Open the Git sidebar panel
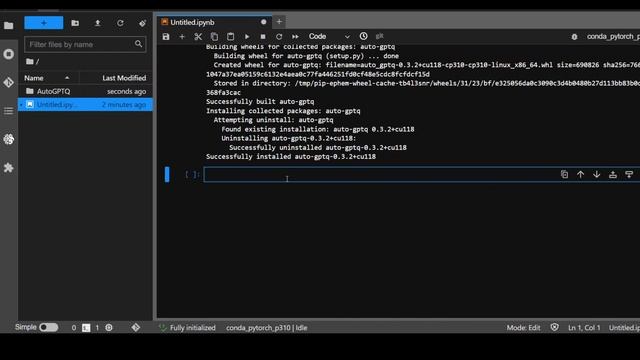Viewport: 640px width, 360px height. point(9,82)
